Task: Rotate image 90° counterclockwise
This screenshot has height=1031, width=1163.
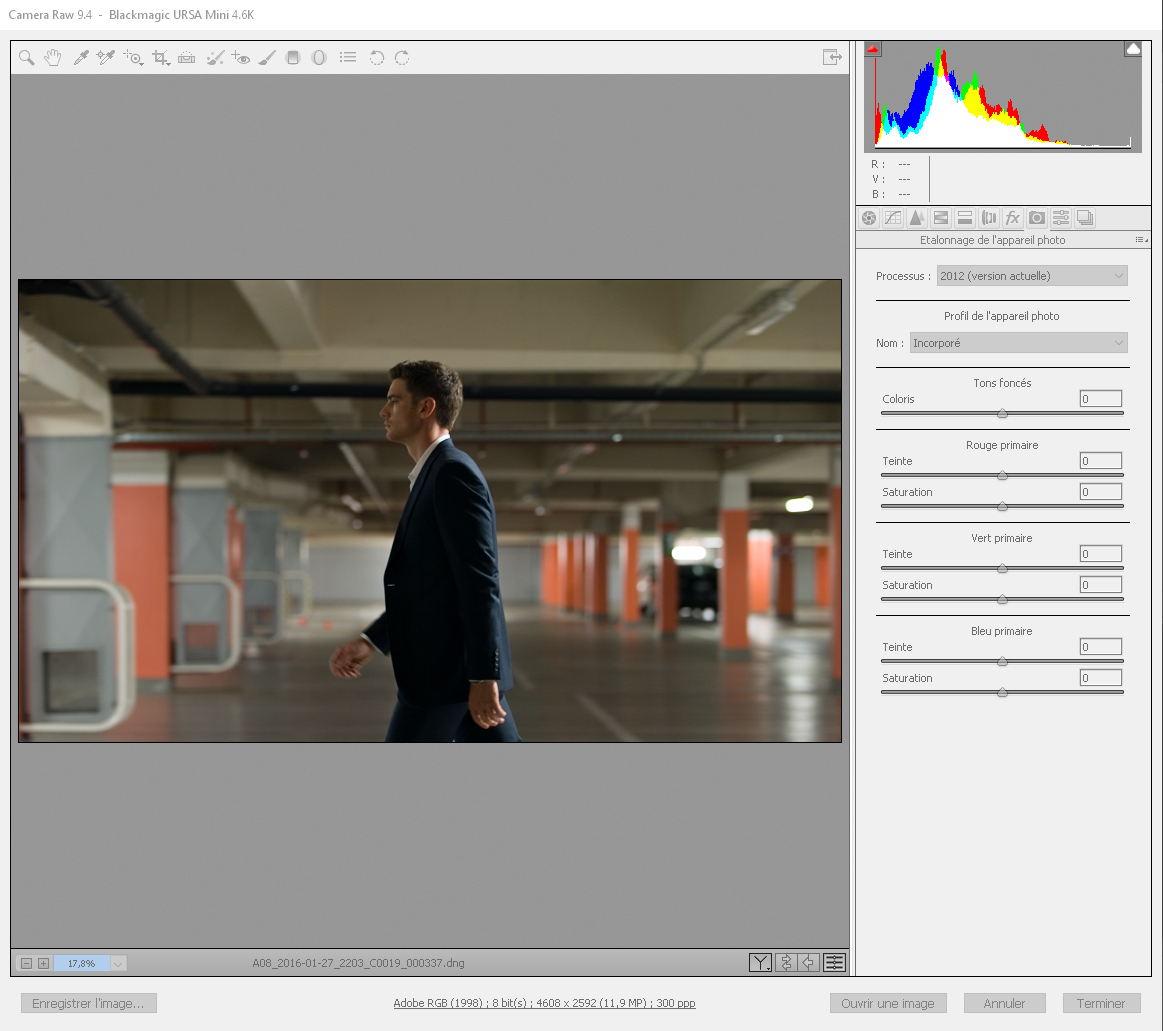Action: pos(377,58)
